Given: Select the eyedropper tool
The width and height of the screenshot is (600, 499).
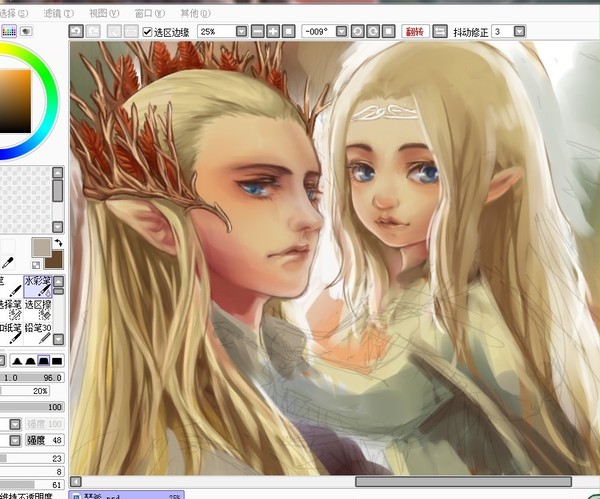Looking at the screenshot, I should (7, 263).
